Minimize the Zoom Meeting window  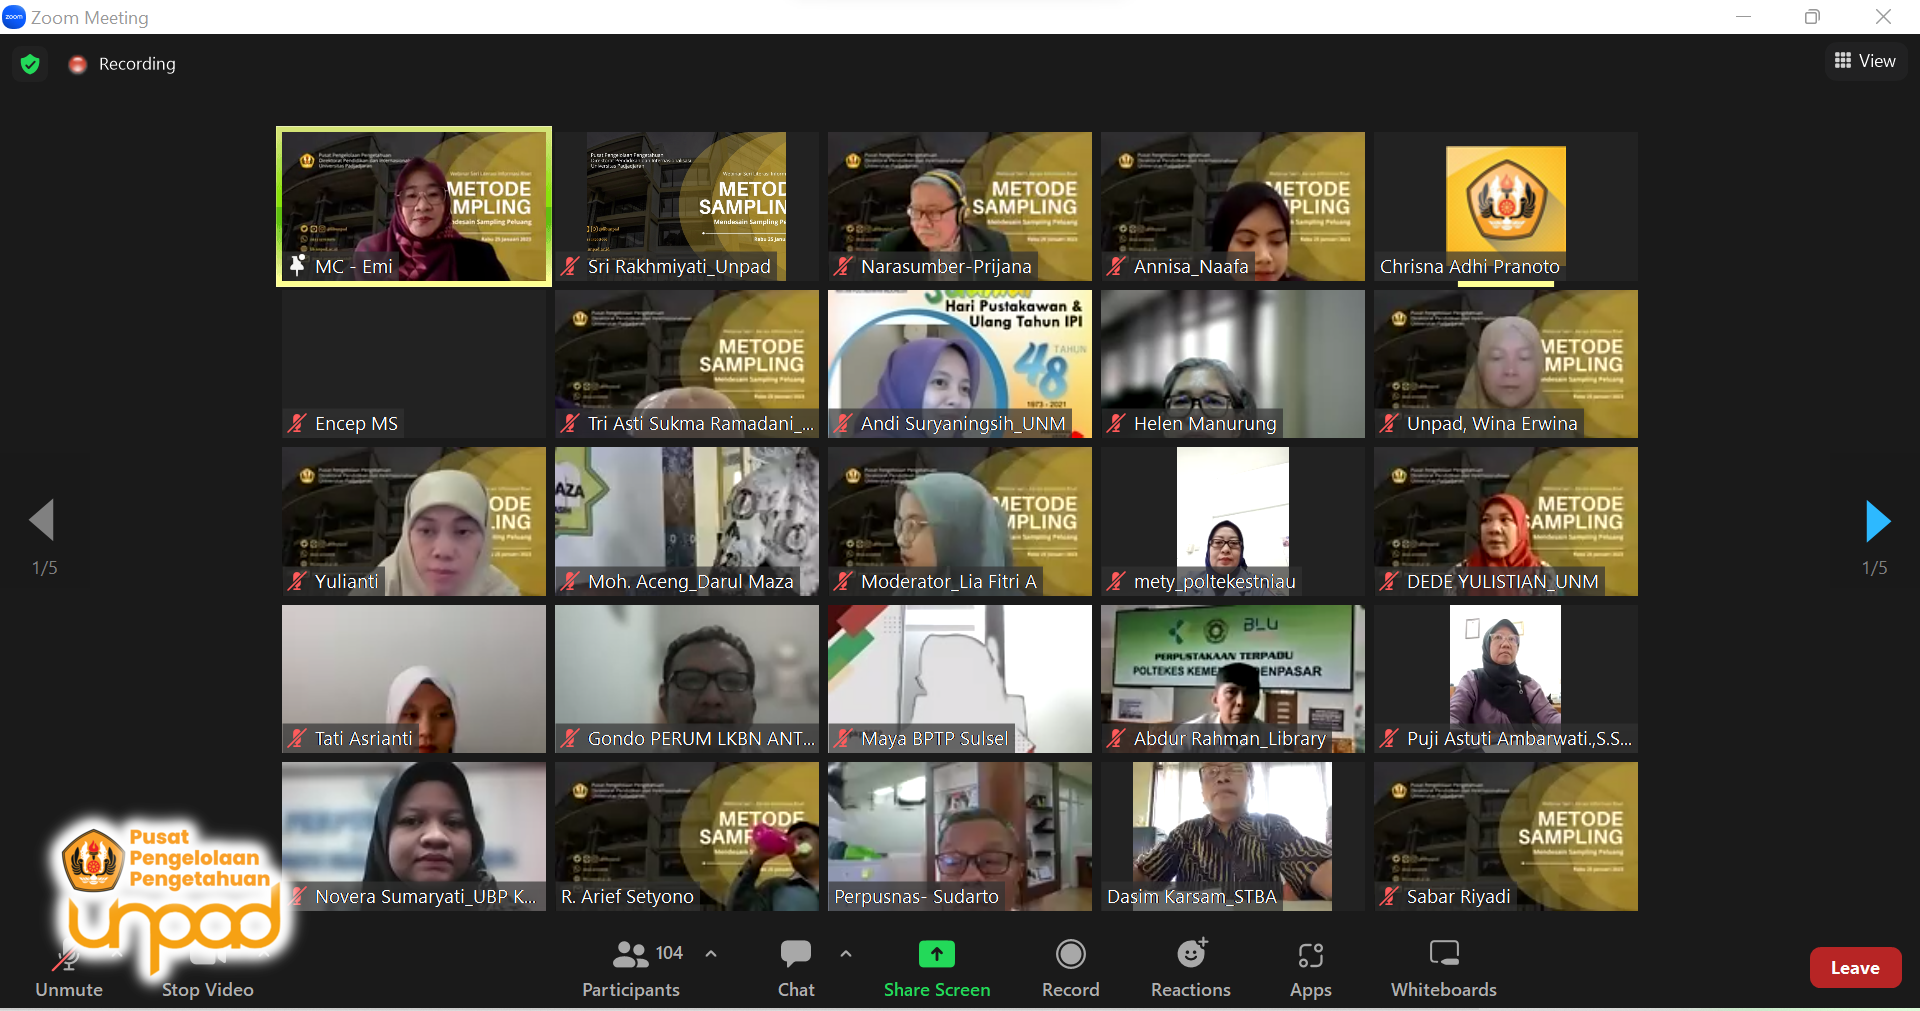tap(1743, 17)
